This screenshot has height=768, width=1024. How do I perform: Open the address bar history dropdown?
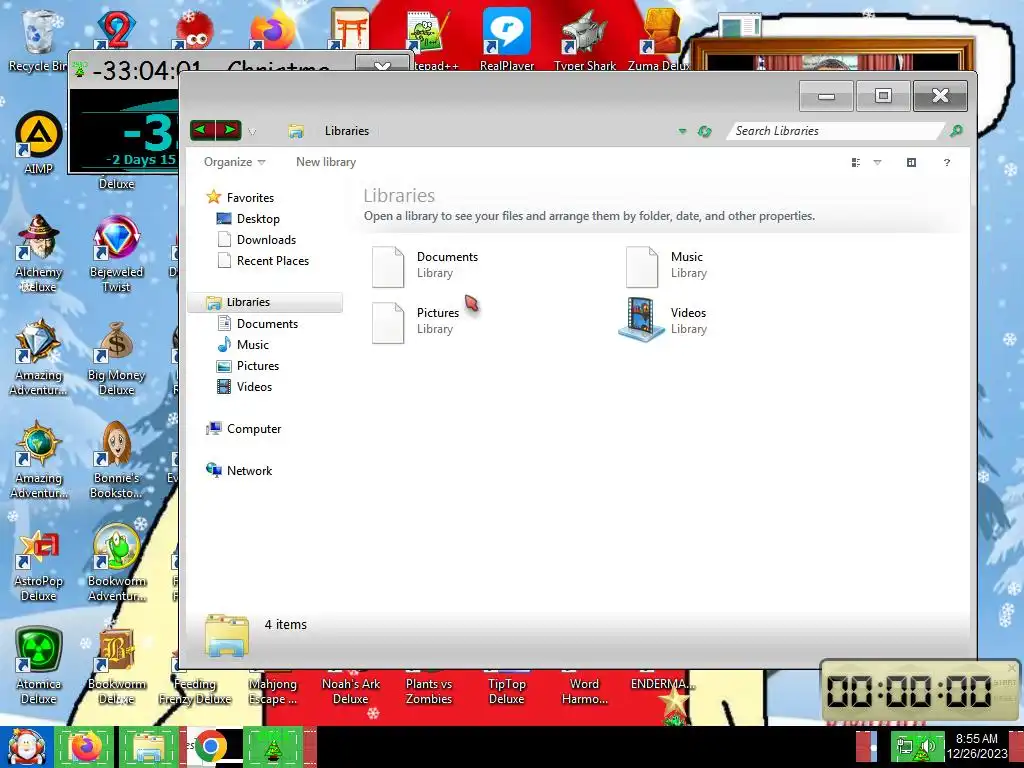pyautogui.click(x=682, y=131)
